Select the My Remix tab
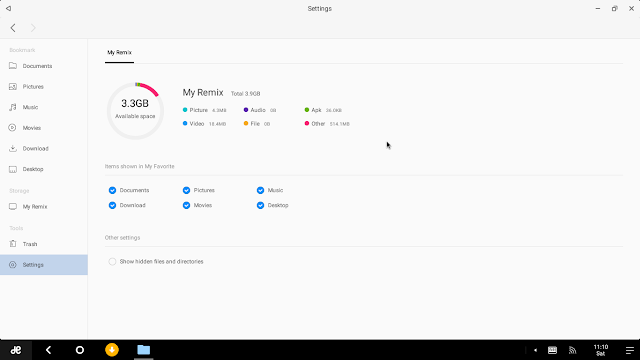 pyautogui.click(x=119, y=53)
